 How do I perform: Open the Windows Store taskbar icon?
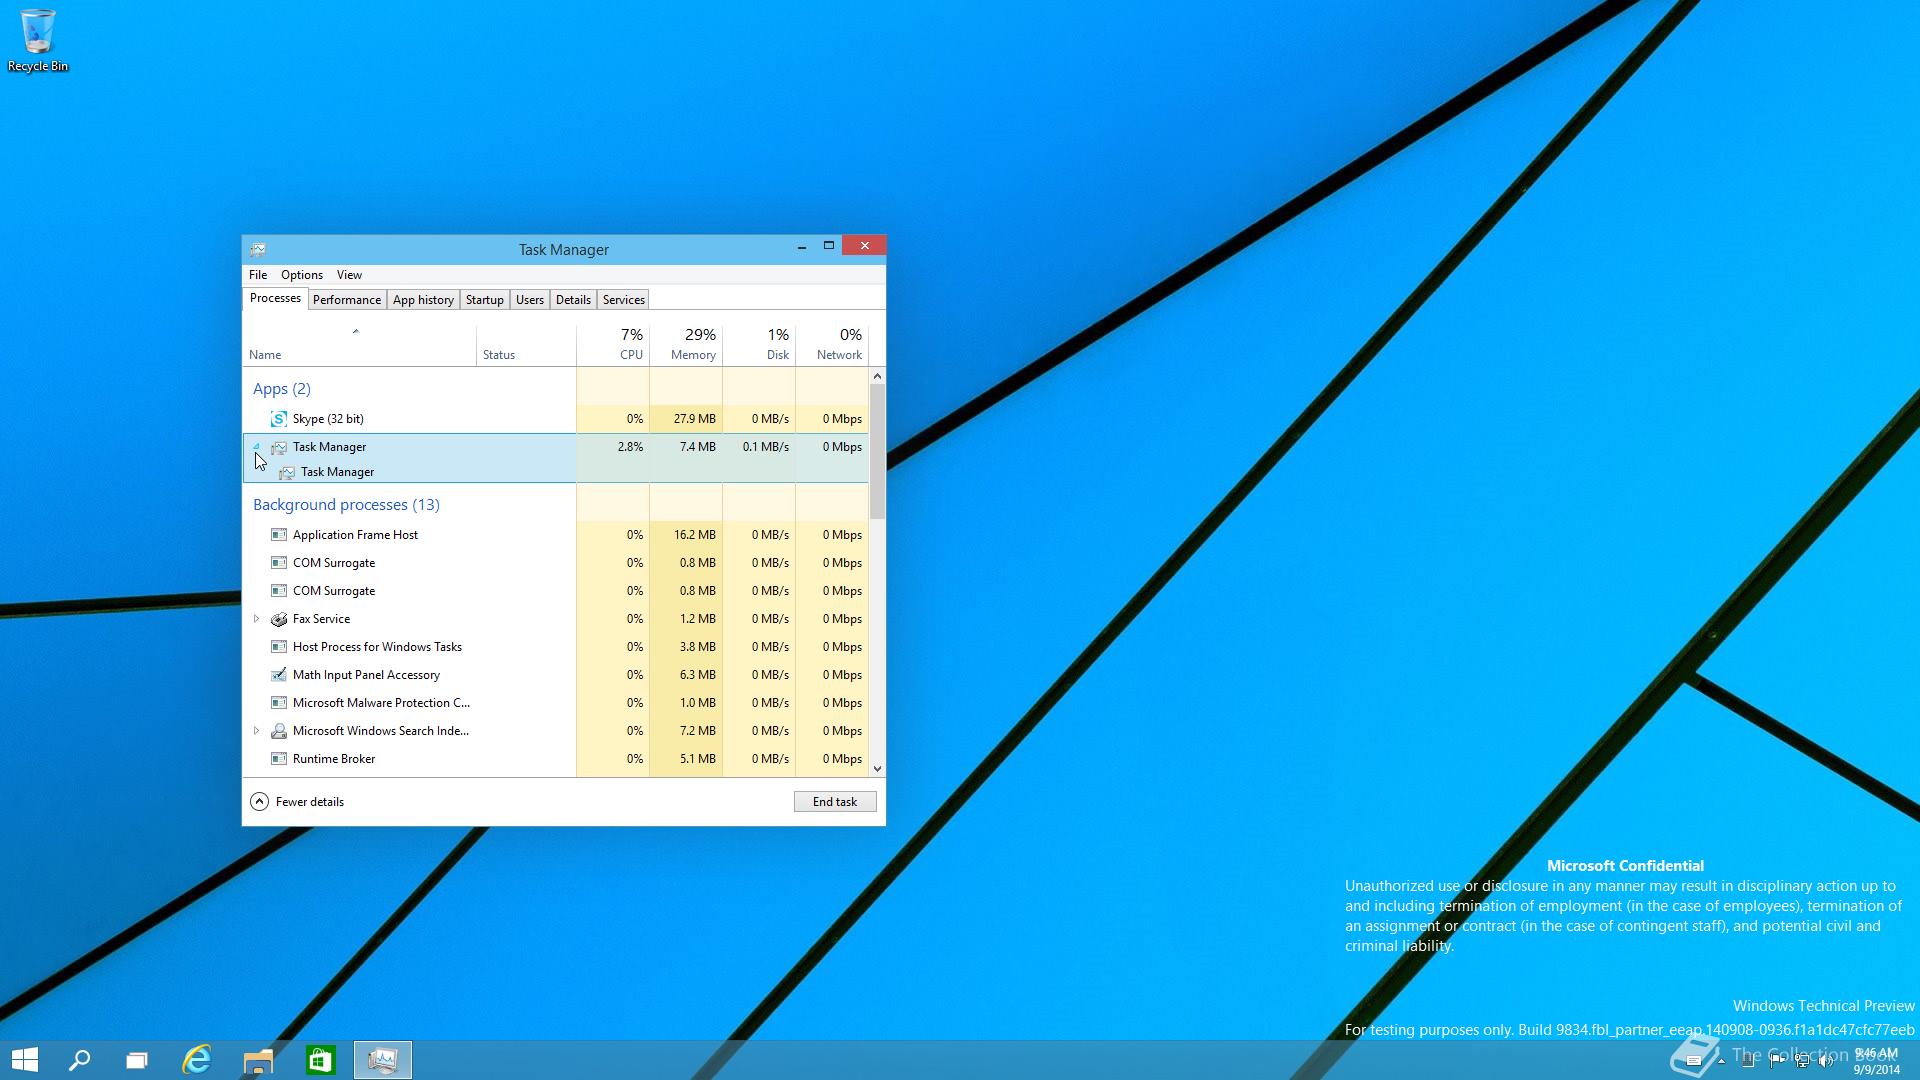pos(320,1059)
